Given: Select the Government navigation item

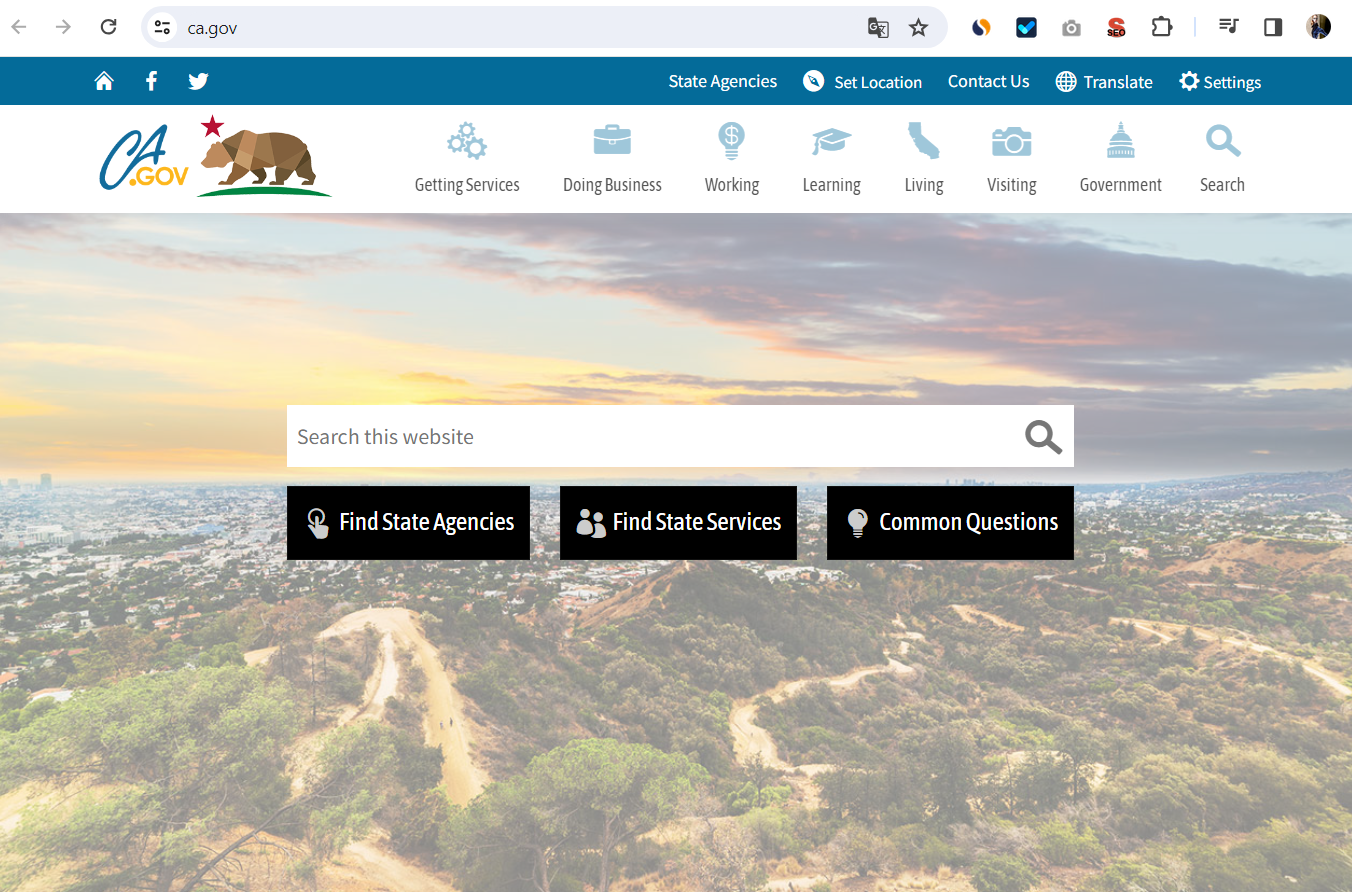Looking at the screenshot, I should [1120, 158].
